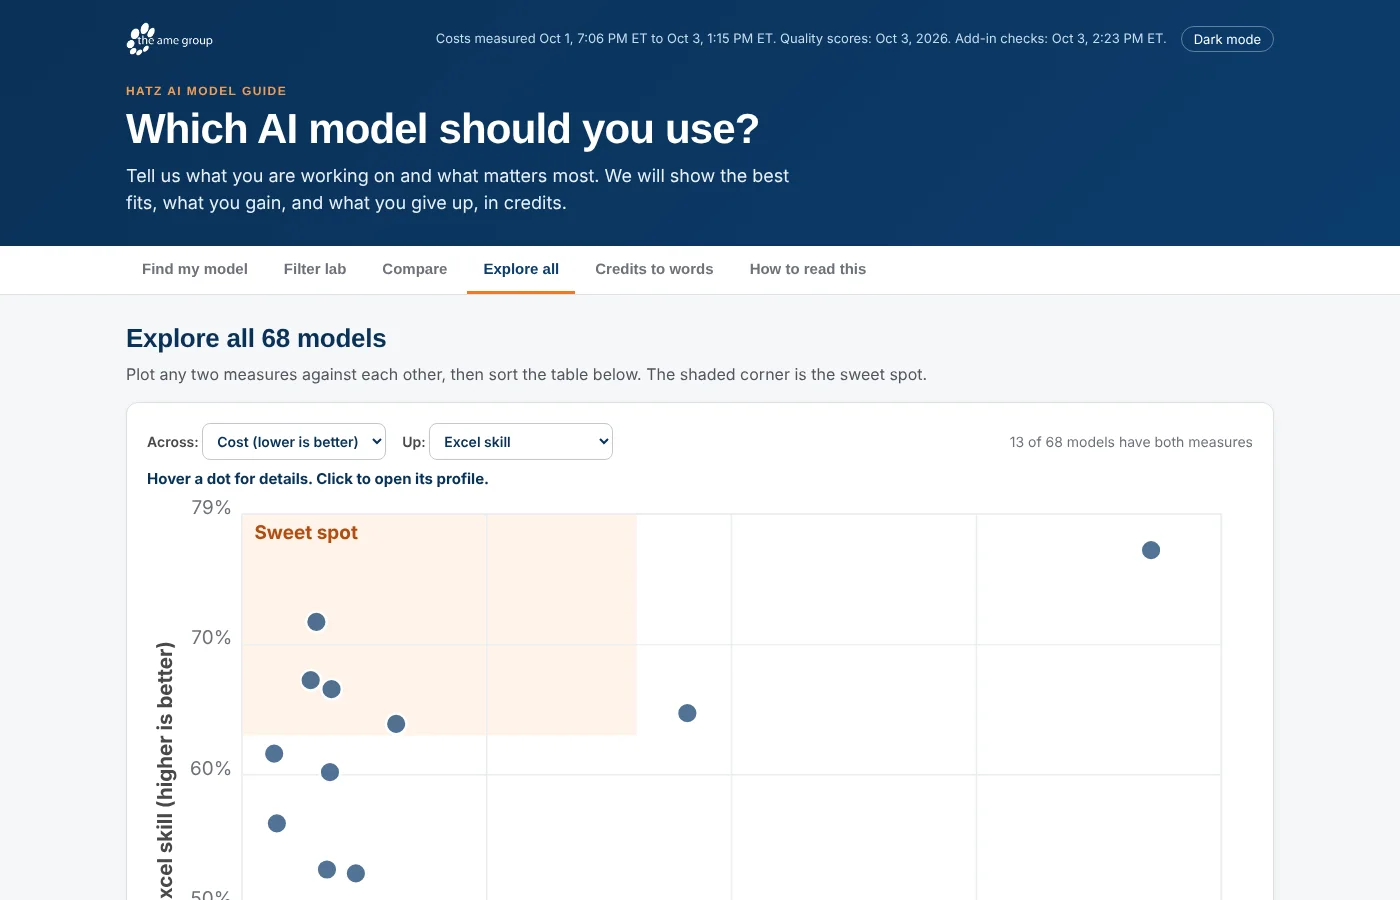Click the 'Which AI model should you use?' title
Screen dimensions: 1400x900
pyautogui.click(x=443, y=129)
